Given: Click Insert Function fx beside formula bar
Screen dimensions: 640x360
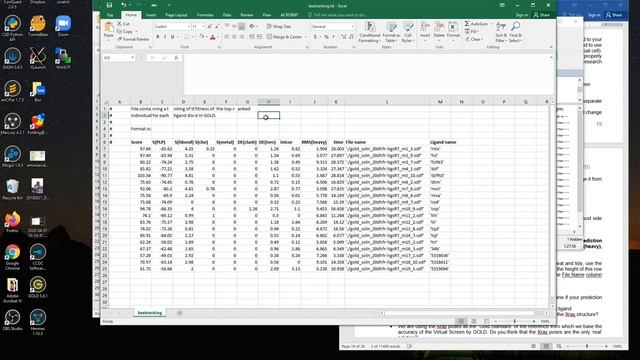Looking at the screenshot, I should pos(176,58).
